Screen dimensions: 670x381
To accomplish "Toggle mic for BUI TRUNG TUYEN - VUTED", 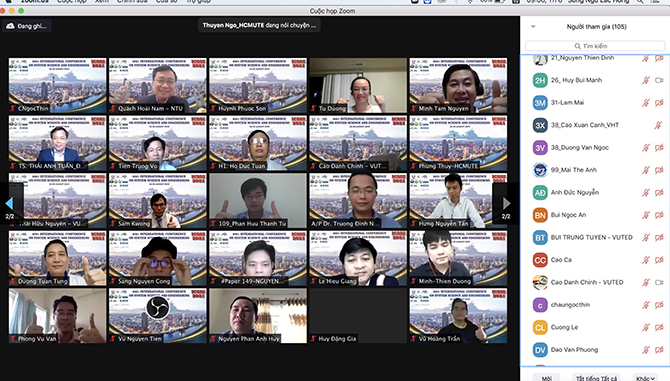I will coord(646,237).
